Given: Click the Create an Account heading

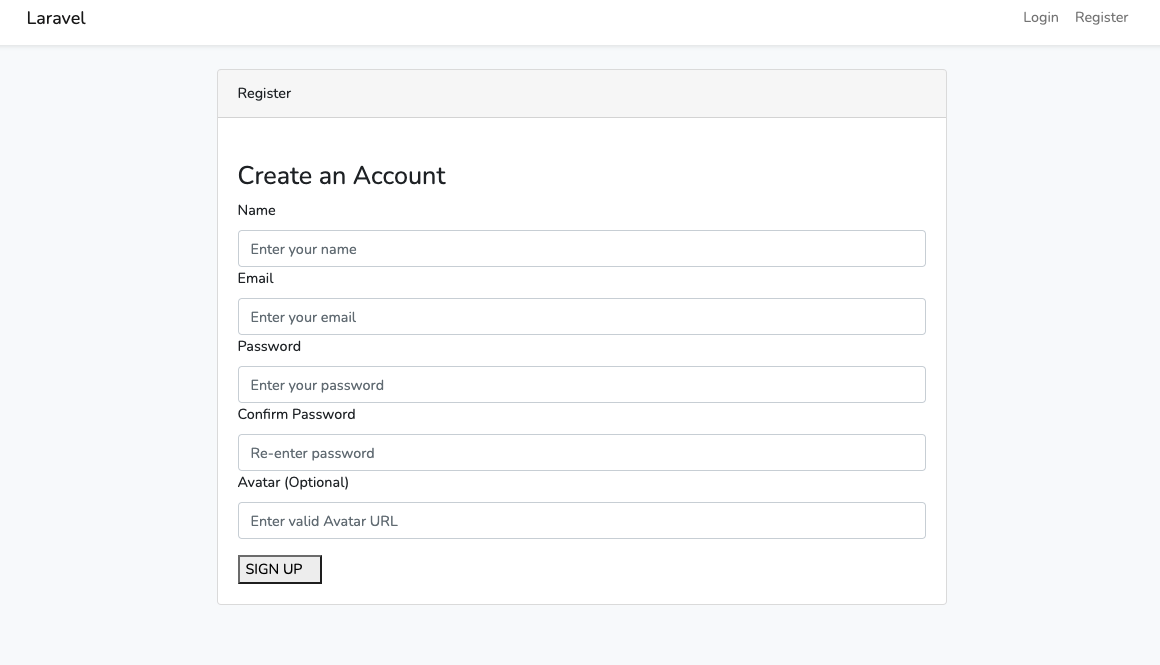Looking at the screenshot, I should (x=341, y=175).
